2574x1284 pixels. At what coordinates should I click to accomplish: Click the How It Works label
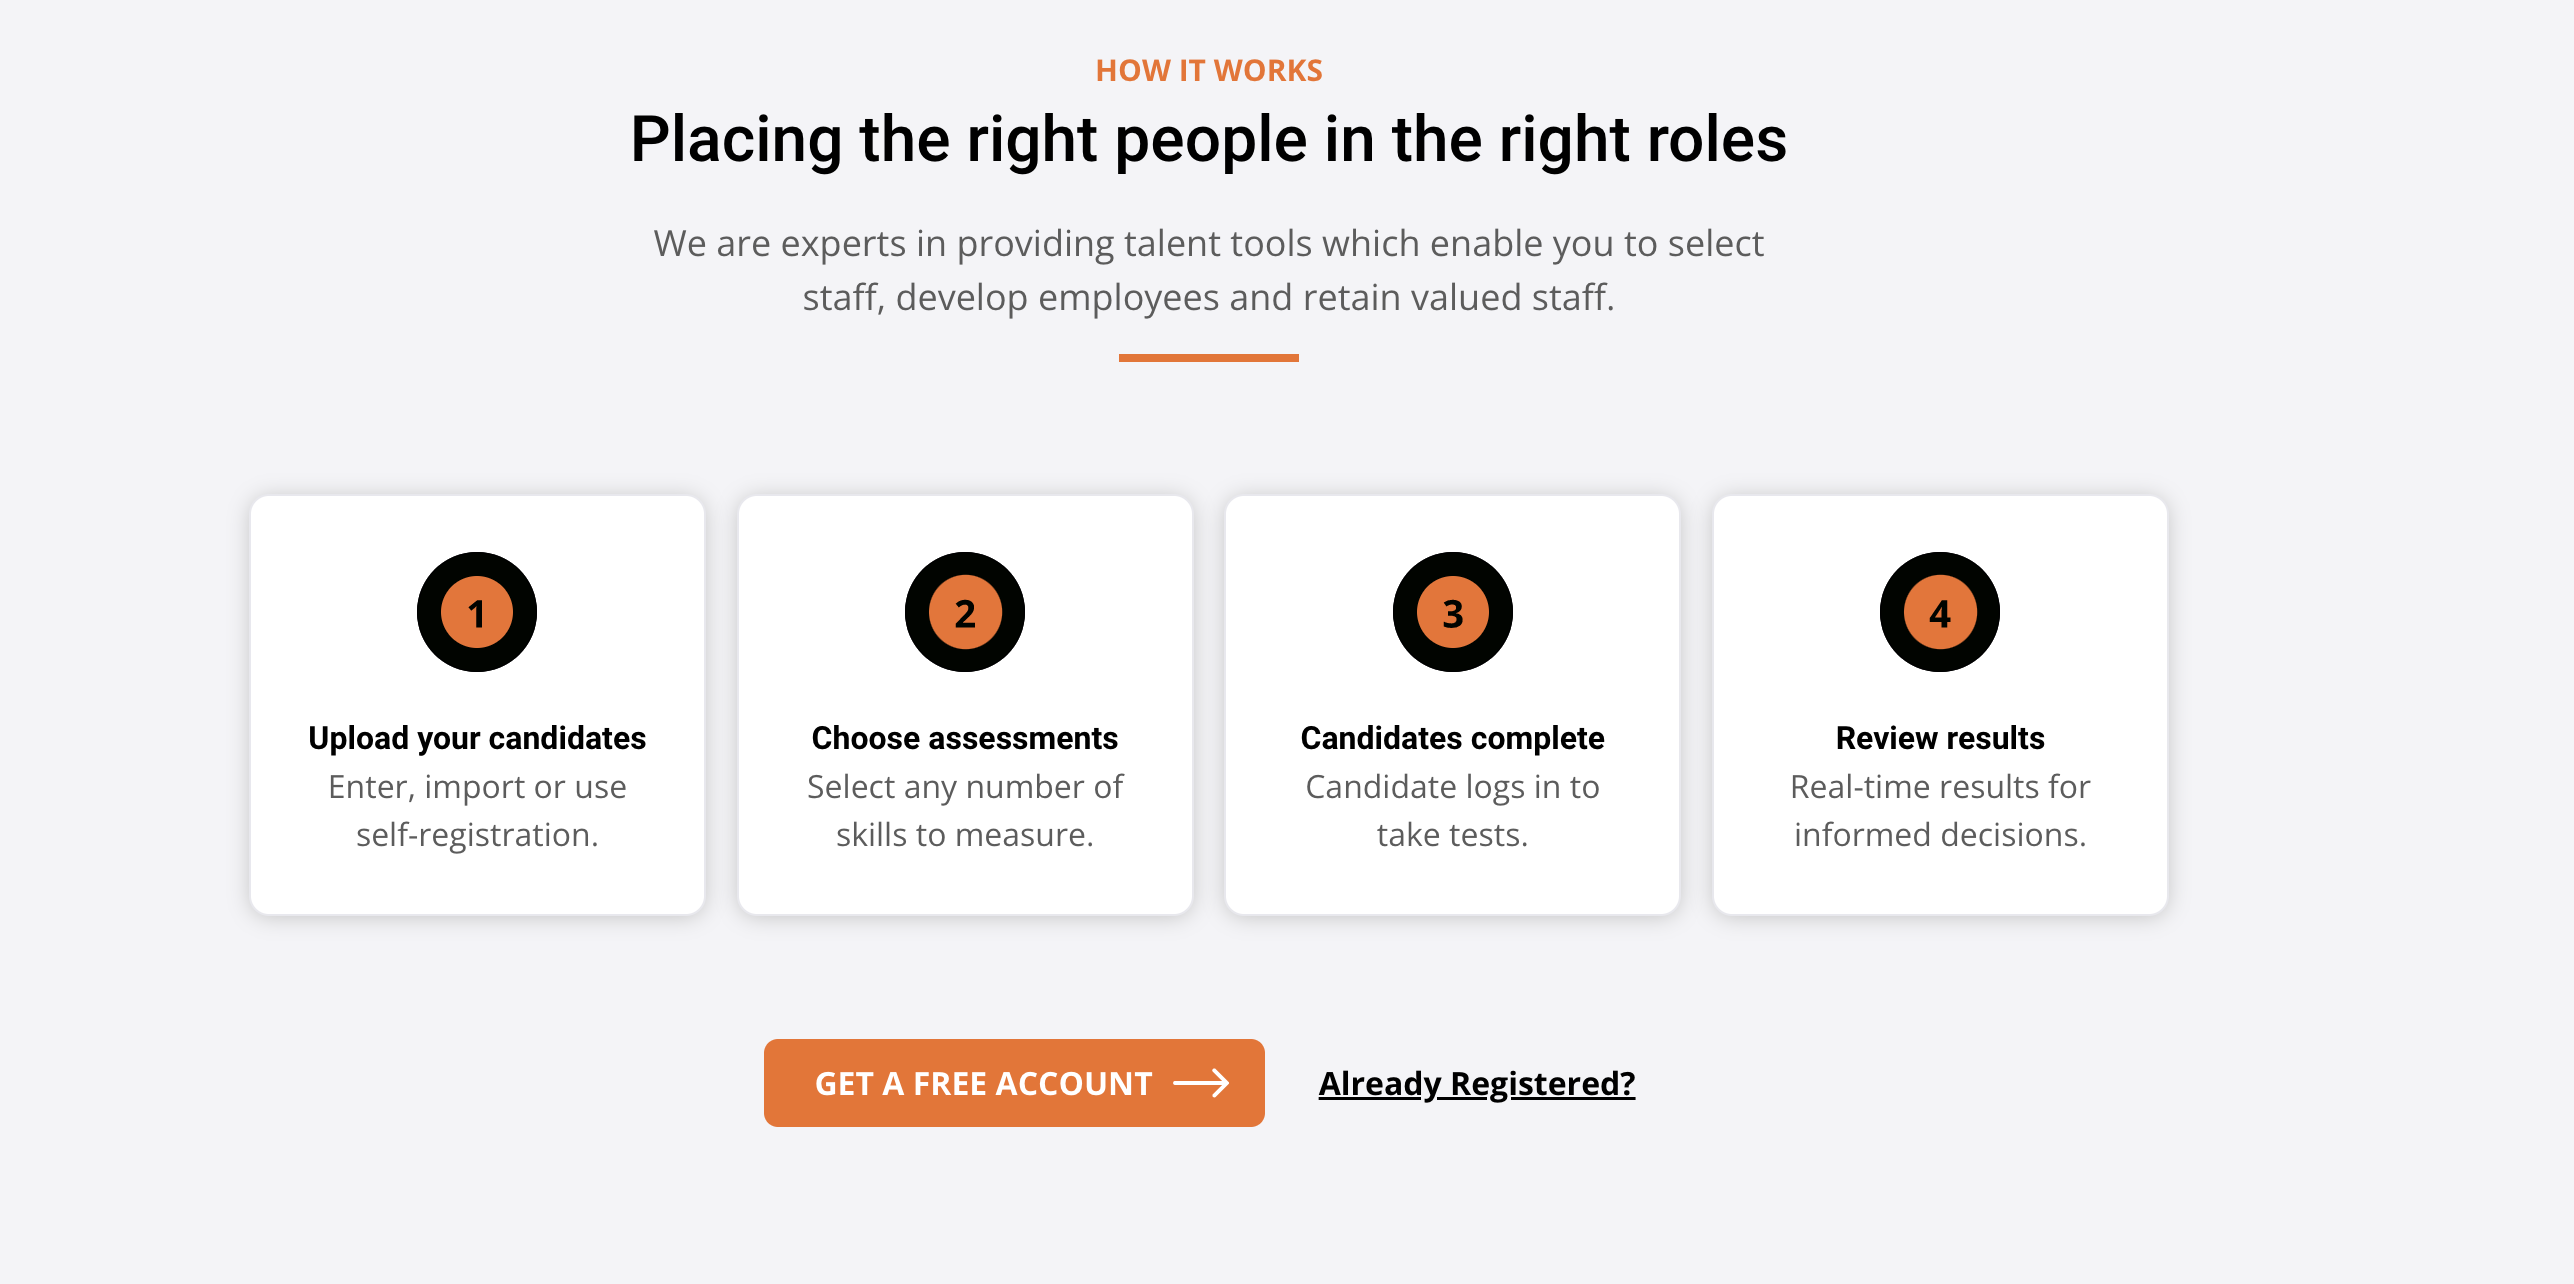1209,71
